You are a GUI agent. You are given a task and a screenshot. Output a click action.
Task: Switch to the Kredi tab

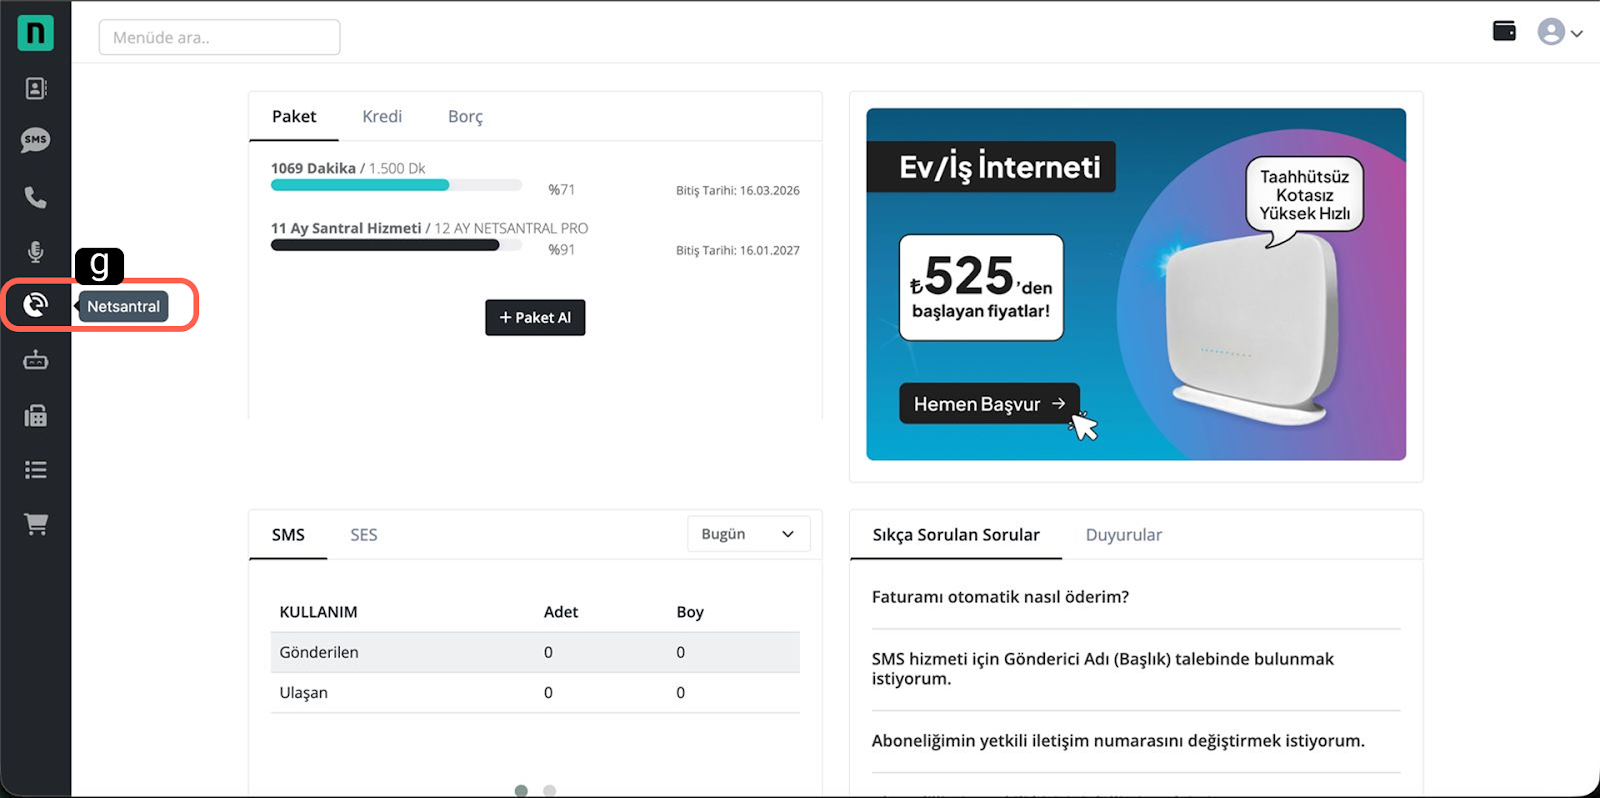pos(382,116)
